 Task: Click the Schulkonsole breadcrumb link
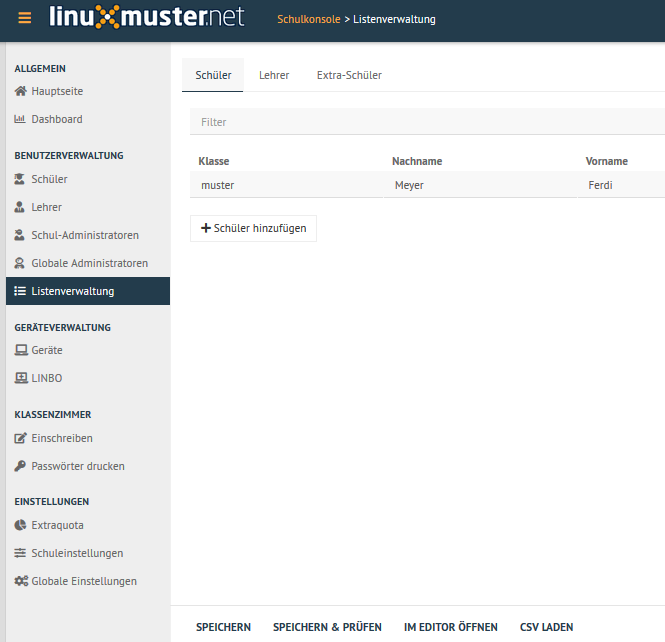pos(309,20)
